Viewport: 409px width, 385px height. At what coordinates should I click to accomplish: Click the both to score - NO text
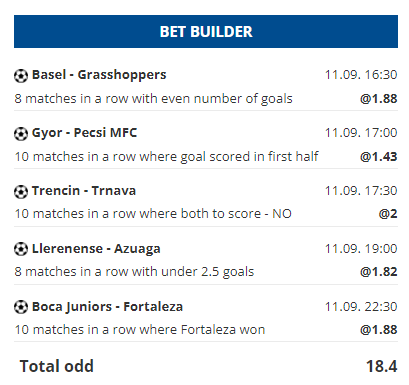153,214
